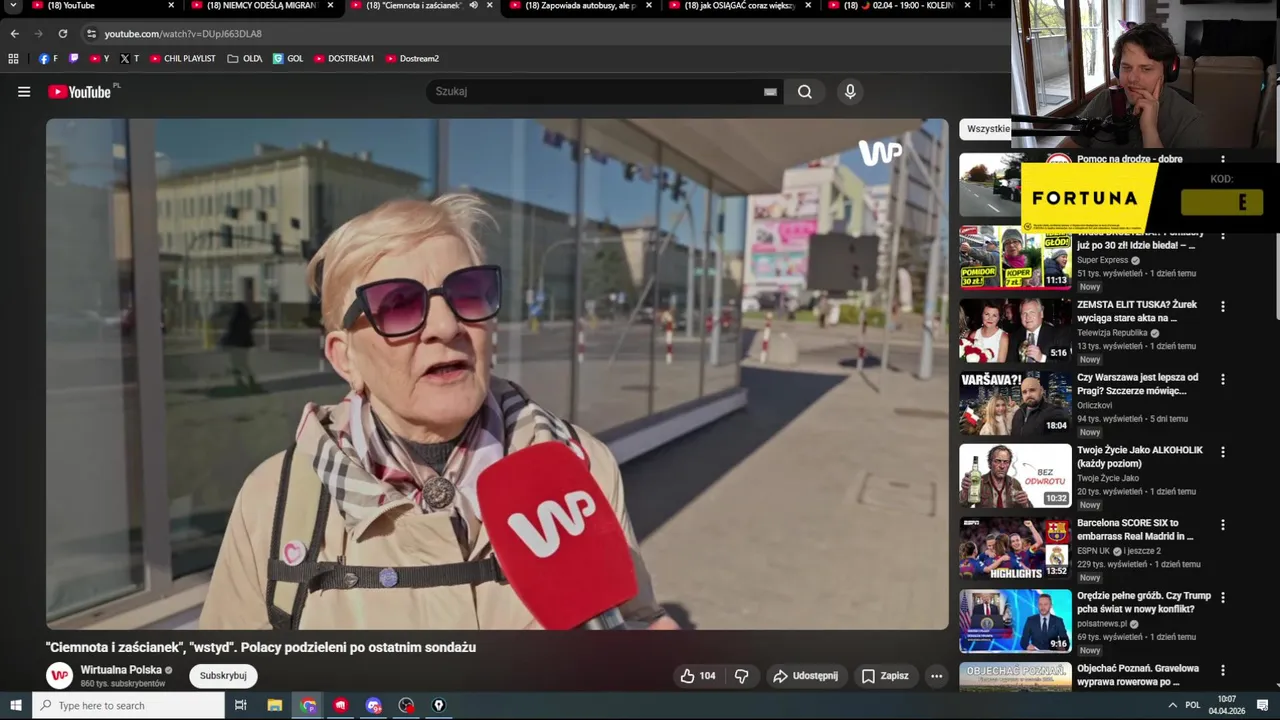This screenshot has width=1280, height=720.
Task: Open options for 'ZEMSTA ELIT TUSKA' video
Action: [x=1222, y=307]
